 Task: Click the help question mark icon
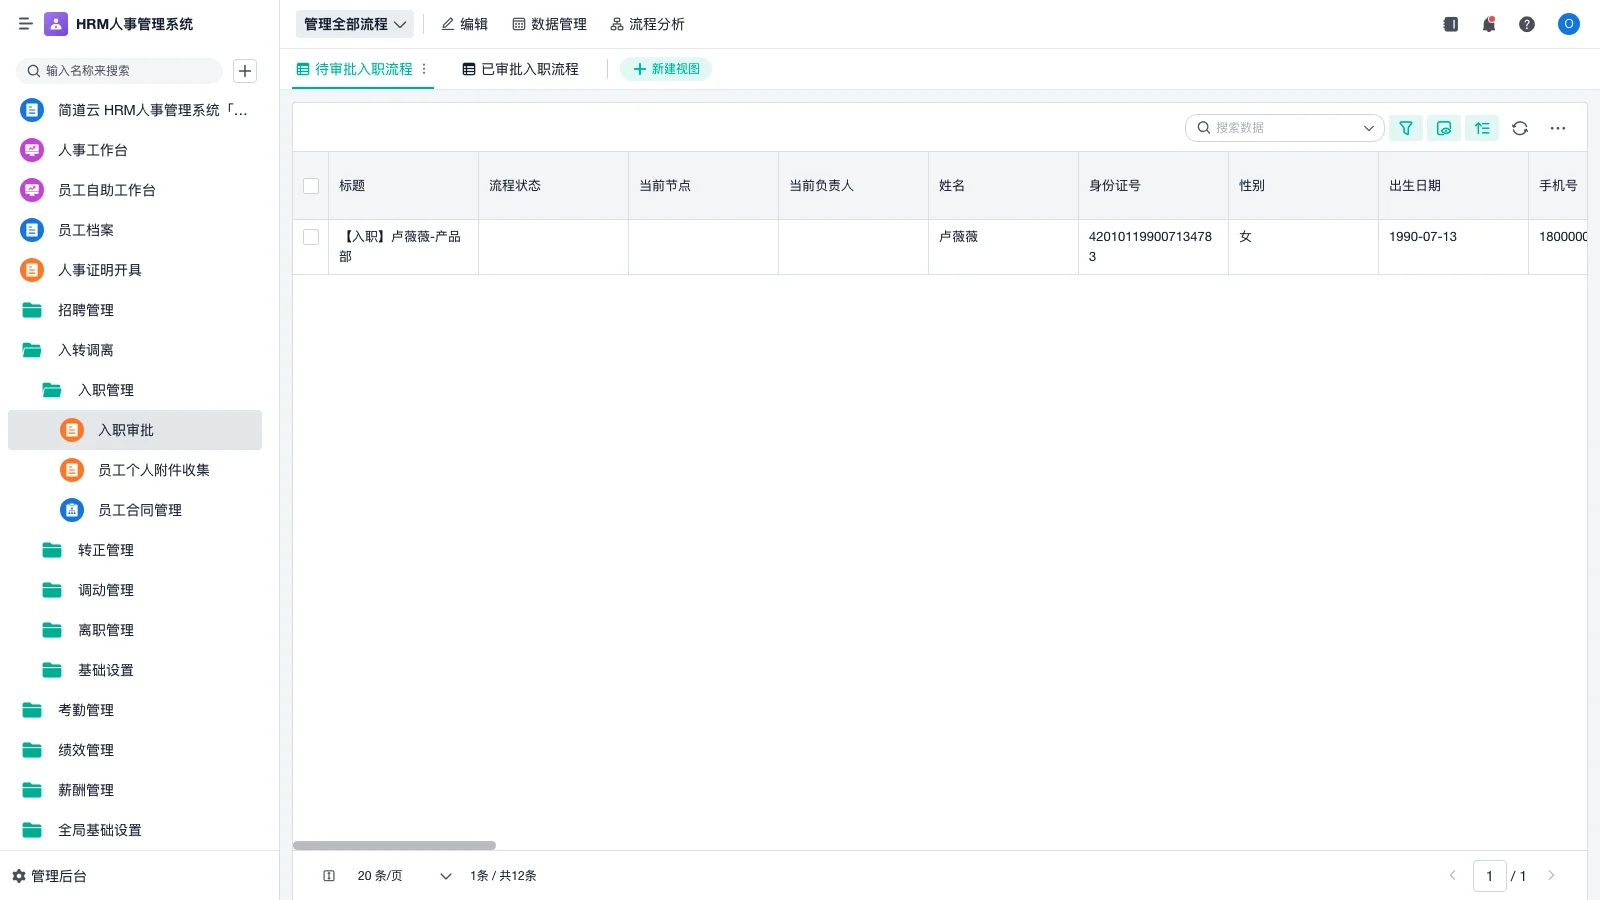[1527, 24]
